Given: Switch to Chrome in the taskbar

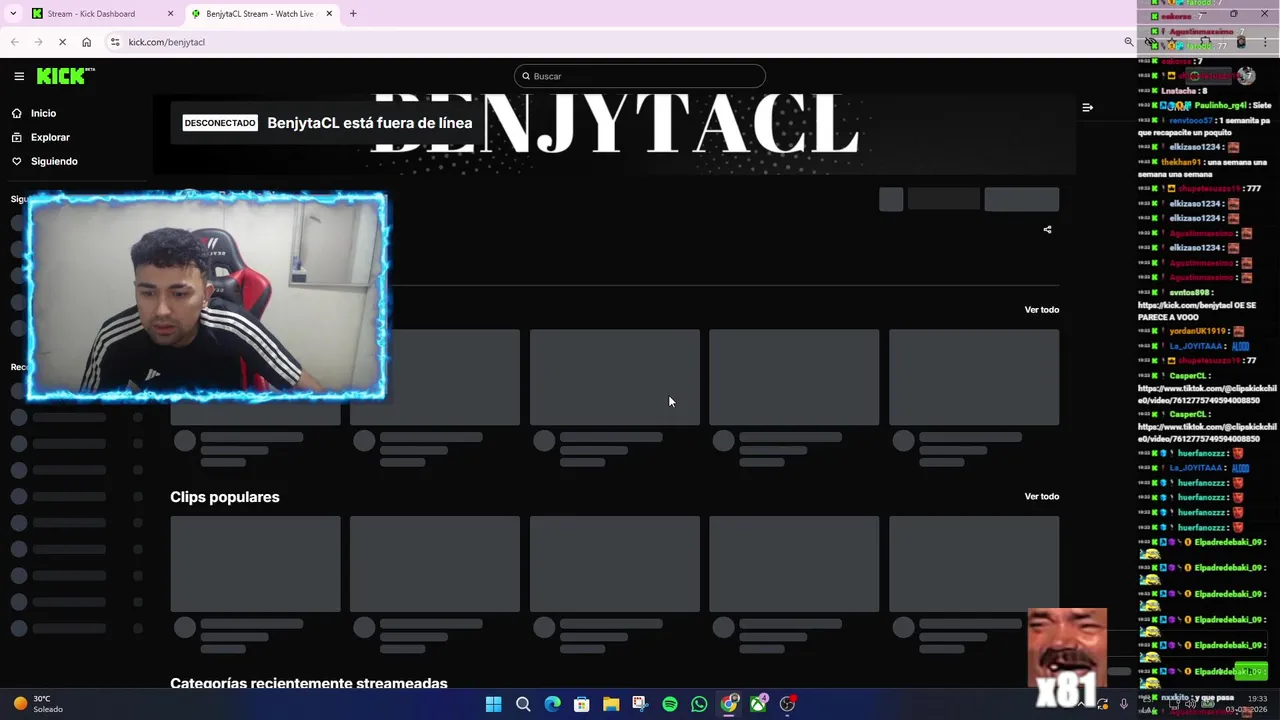Looking at the screenshot, I should (x=729, y=704).
